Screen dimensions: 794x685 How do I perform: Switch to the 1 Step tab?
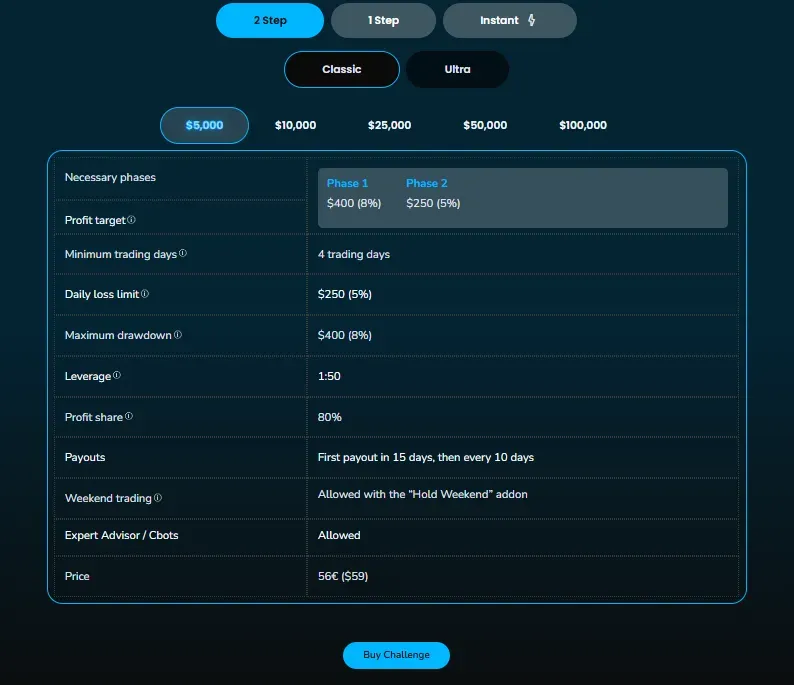(383, 20)
